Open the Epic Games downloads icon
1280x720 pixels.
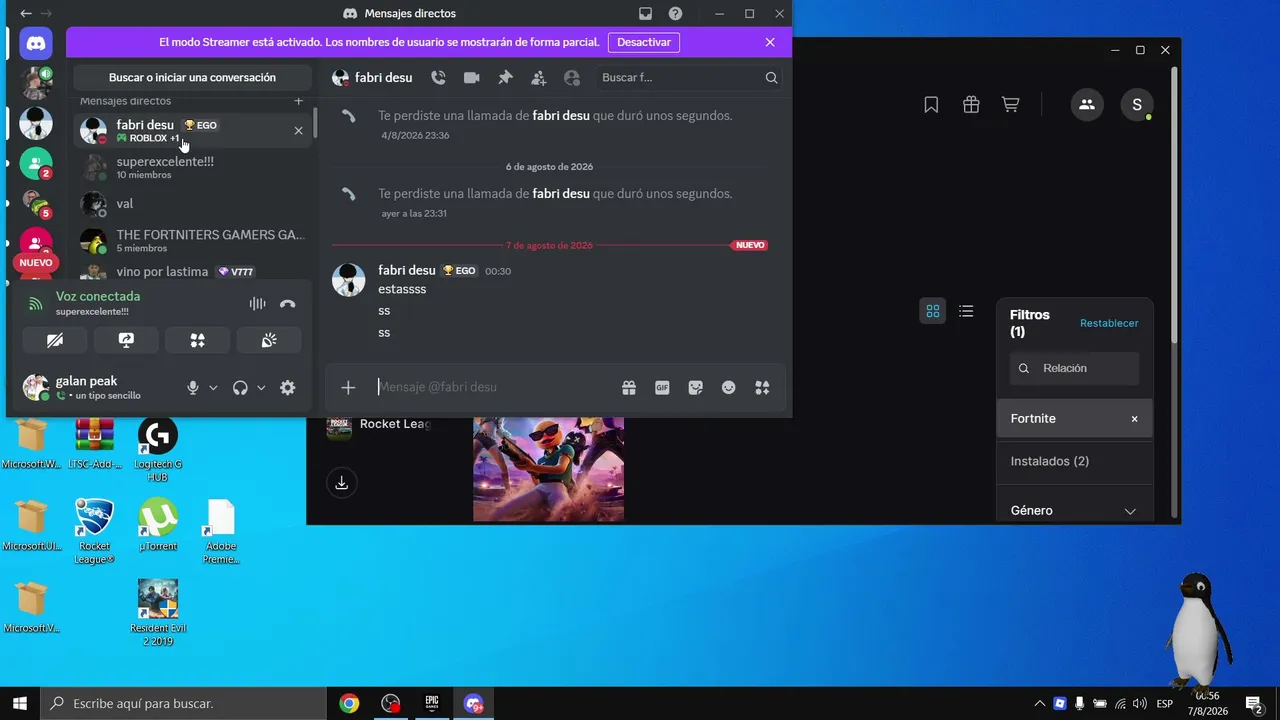click(342, 483)
